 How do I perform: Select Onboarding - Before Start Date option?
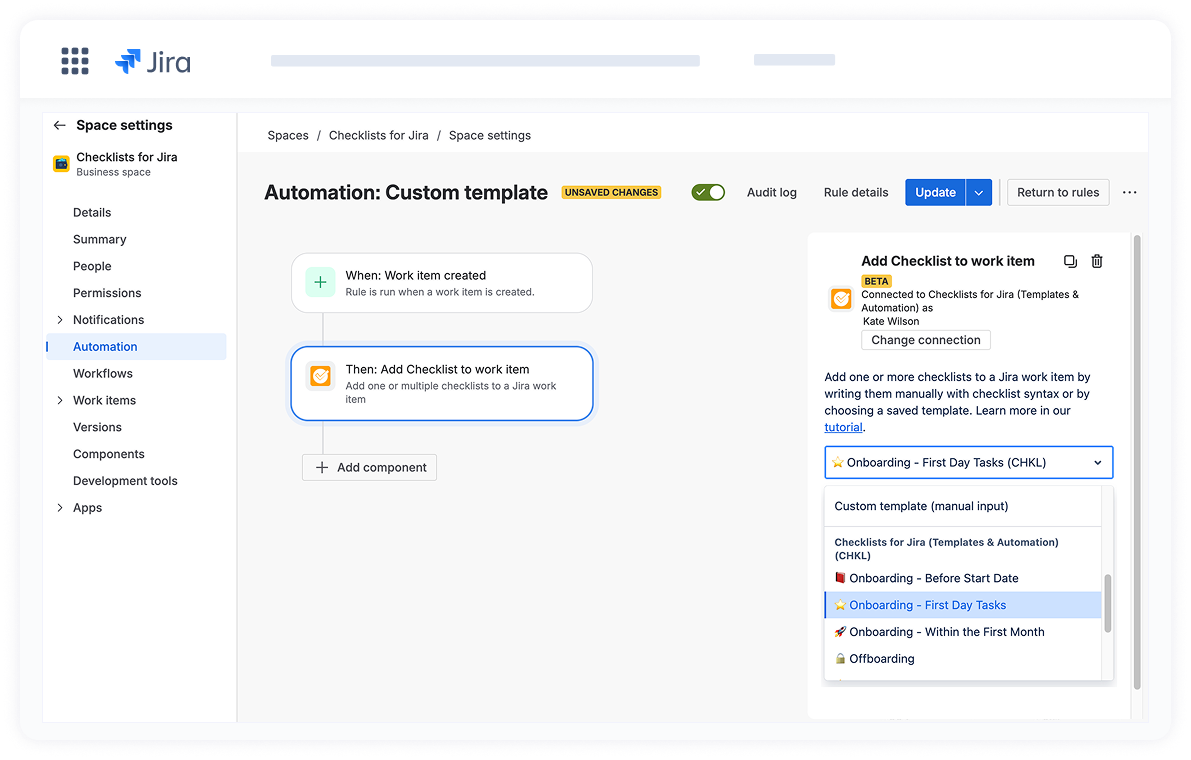(x=933, y=578)
